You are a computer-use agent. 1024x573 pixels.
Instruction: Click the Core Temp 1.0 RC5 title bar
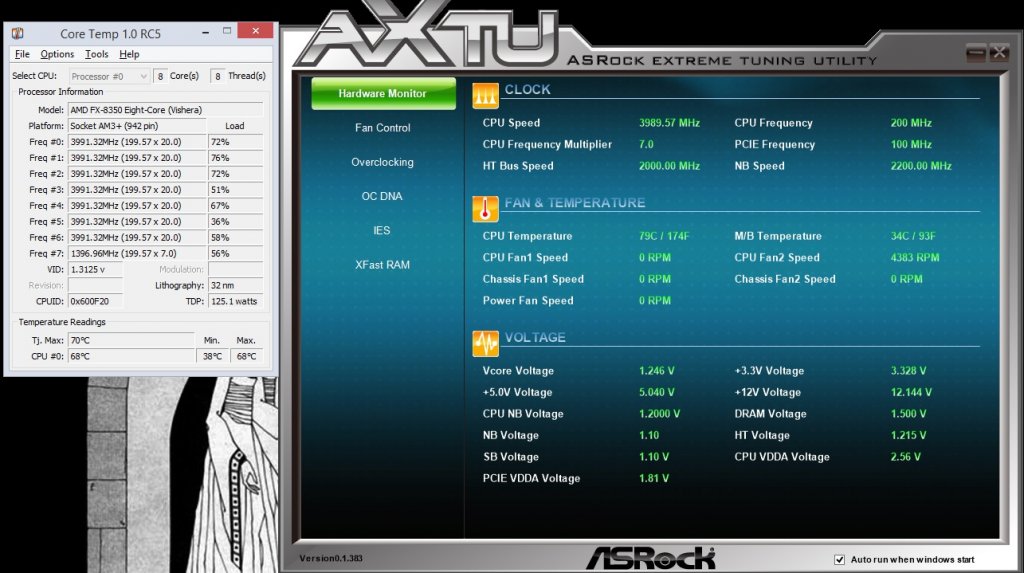click(110, 33)
